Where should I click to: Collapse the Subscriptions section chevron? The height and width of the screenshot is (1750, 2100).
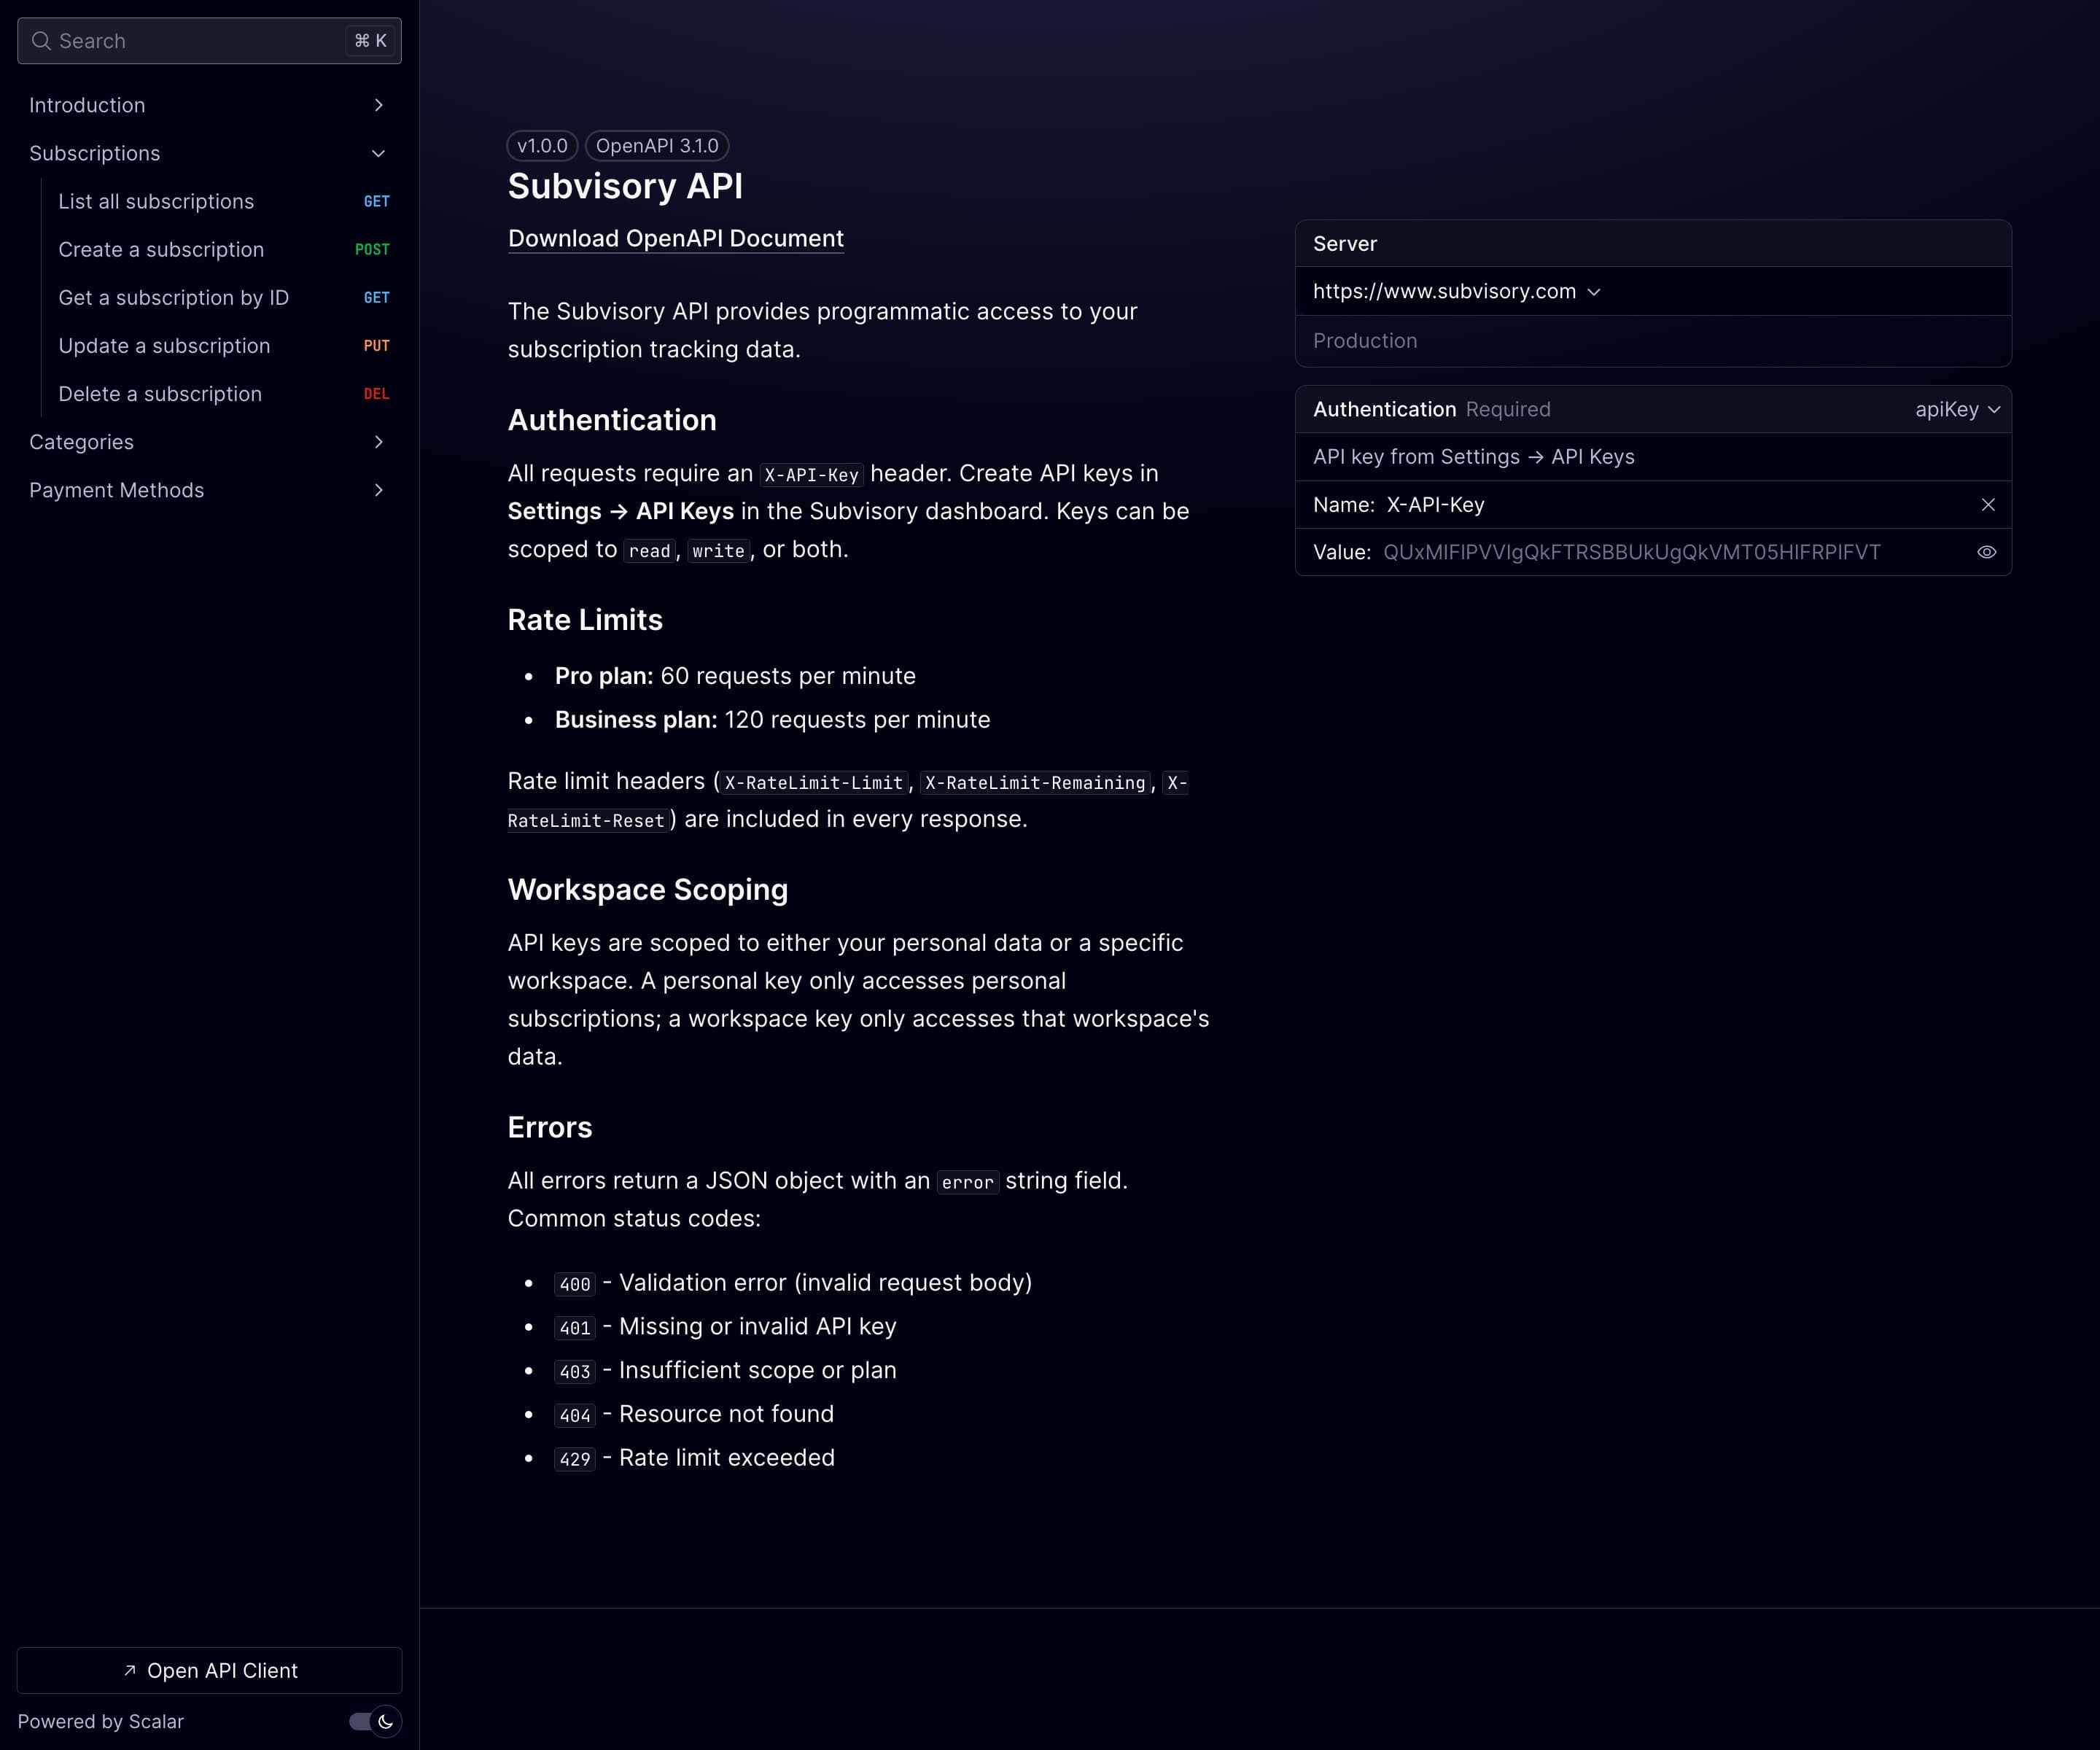[378, 153]
